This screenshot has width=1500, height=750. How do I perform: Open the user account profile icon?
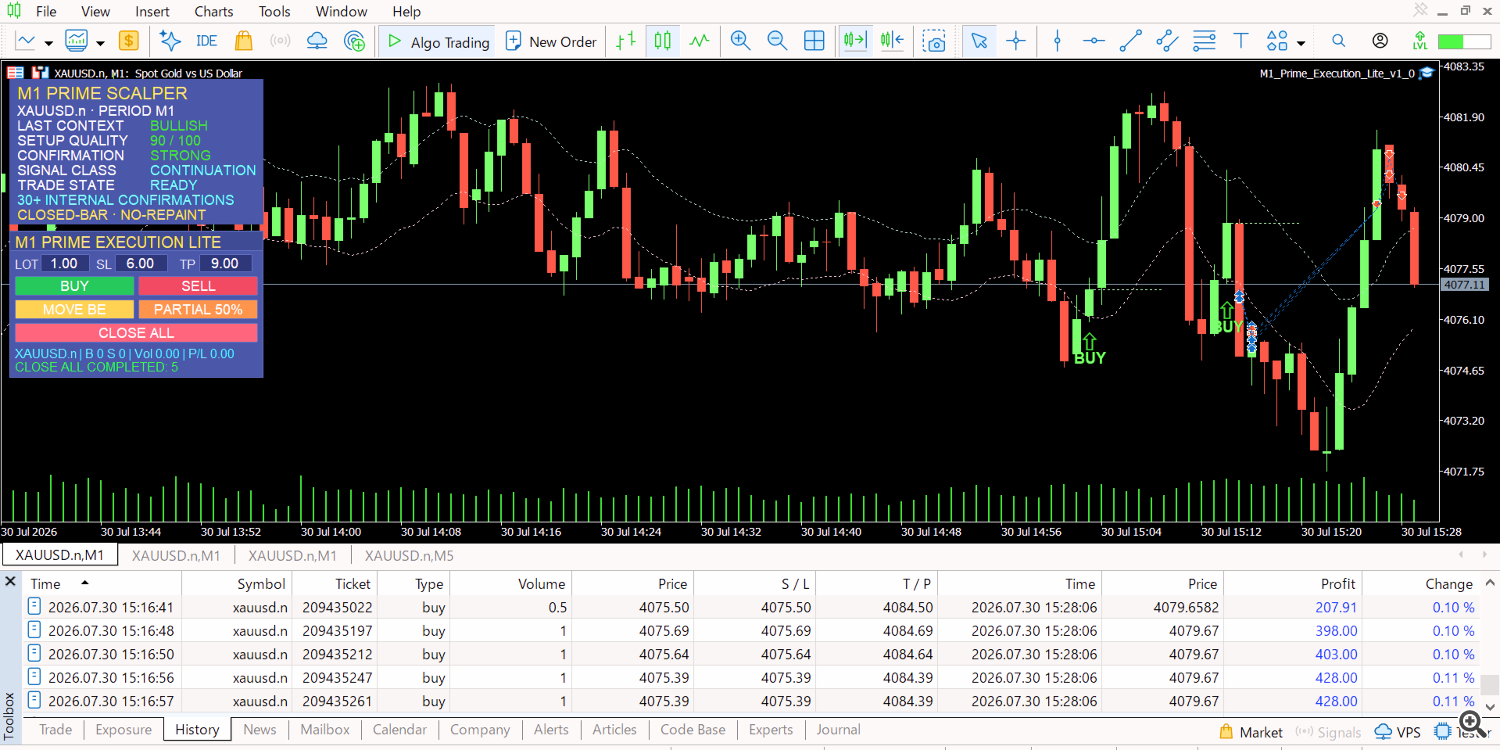(1380, 41)
